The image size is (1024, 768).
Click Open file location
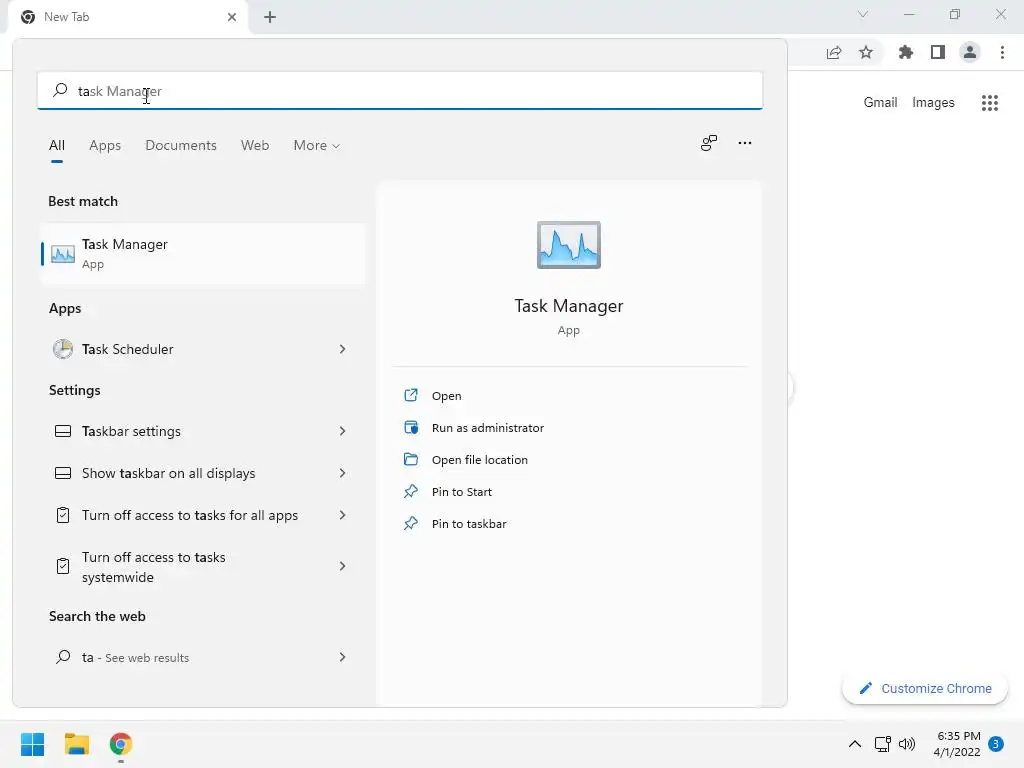(x=479, y=460)
